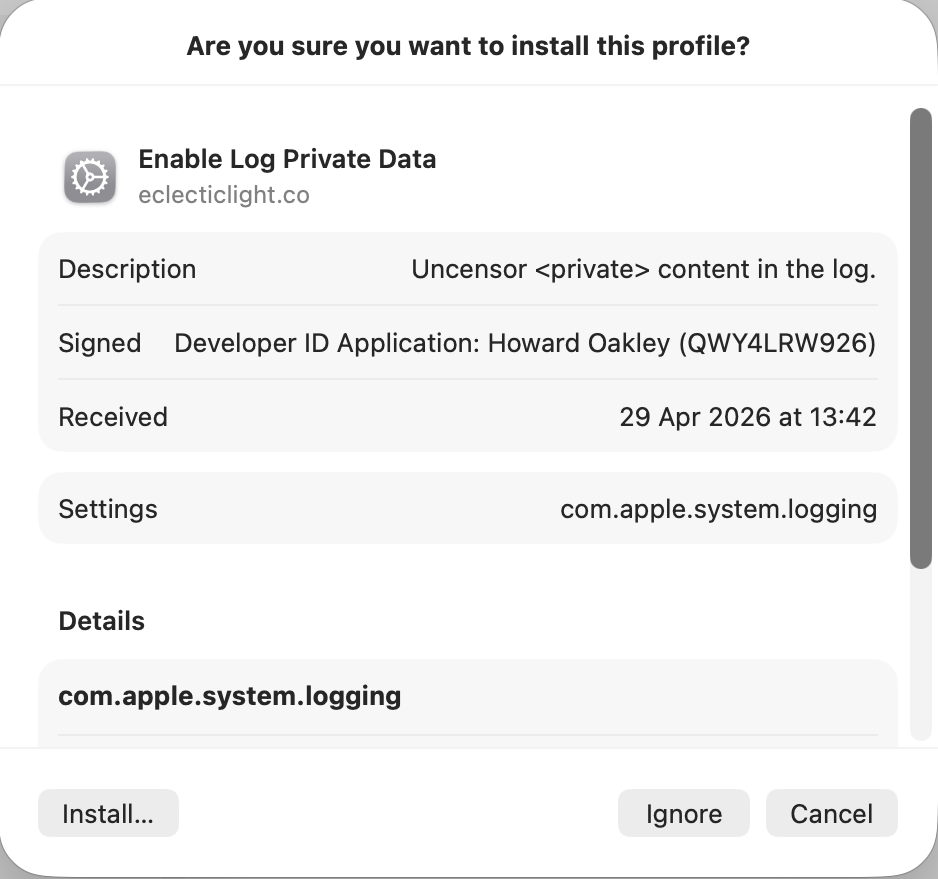Click the vertical scrollbar thumb

[919, 340]
